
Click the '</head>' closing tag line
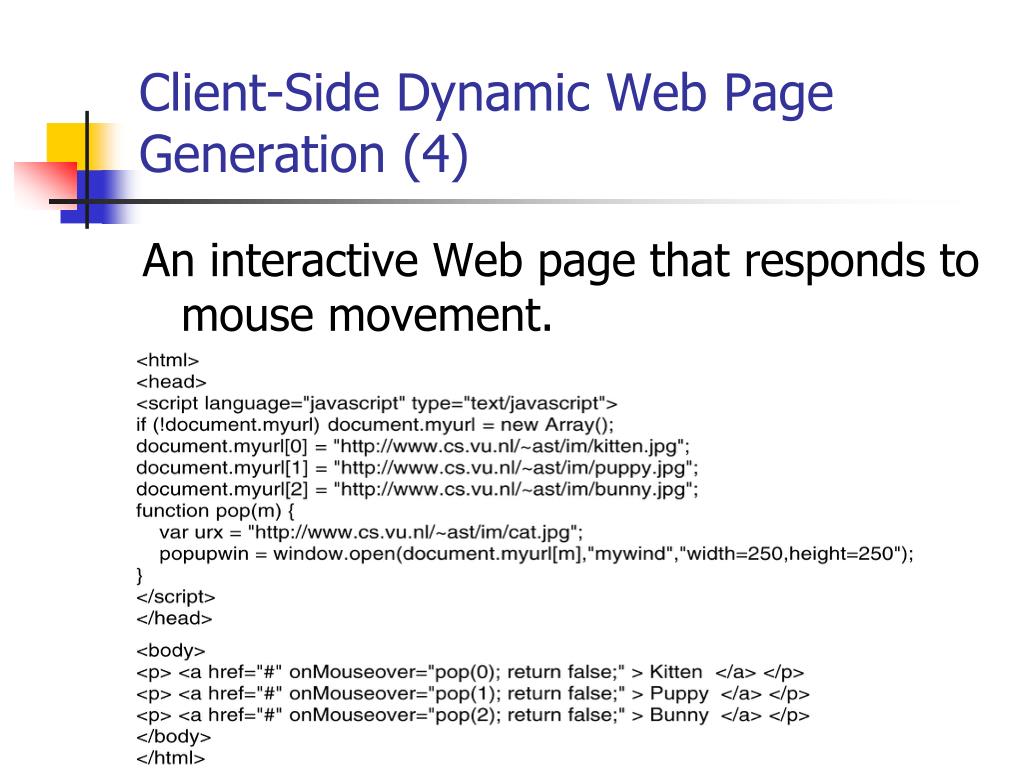click(174, 618)
